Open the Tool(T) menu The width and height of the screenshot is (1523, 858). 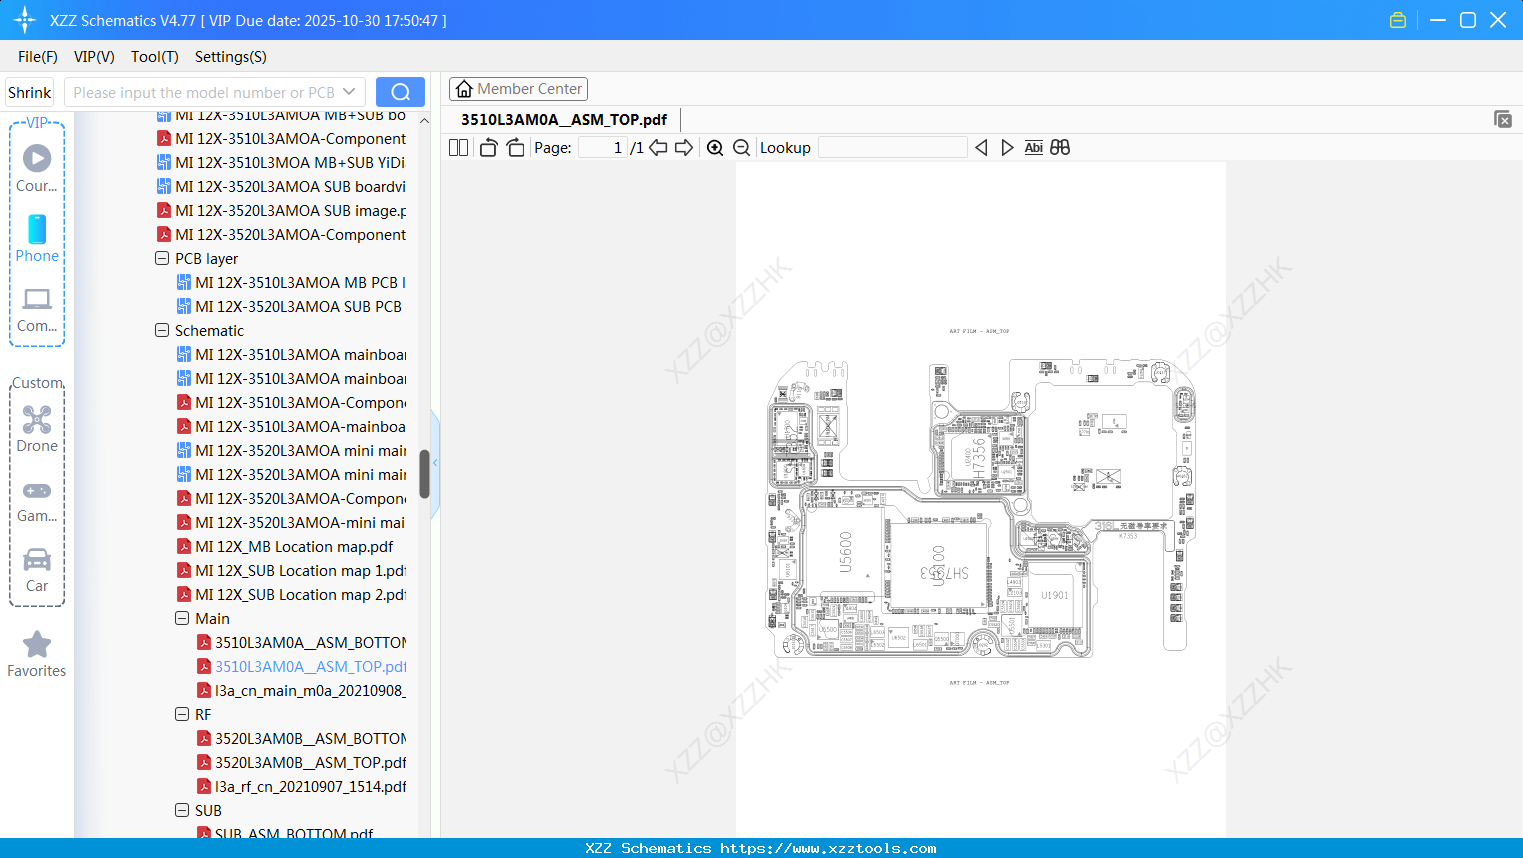(154, 57)
